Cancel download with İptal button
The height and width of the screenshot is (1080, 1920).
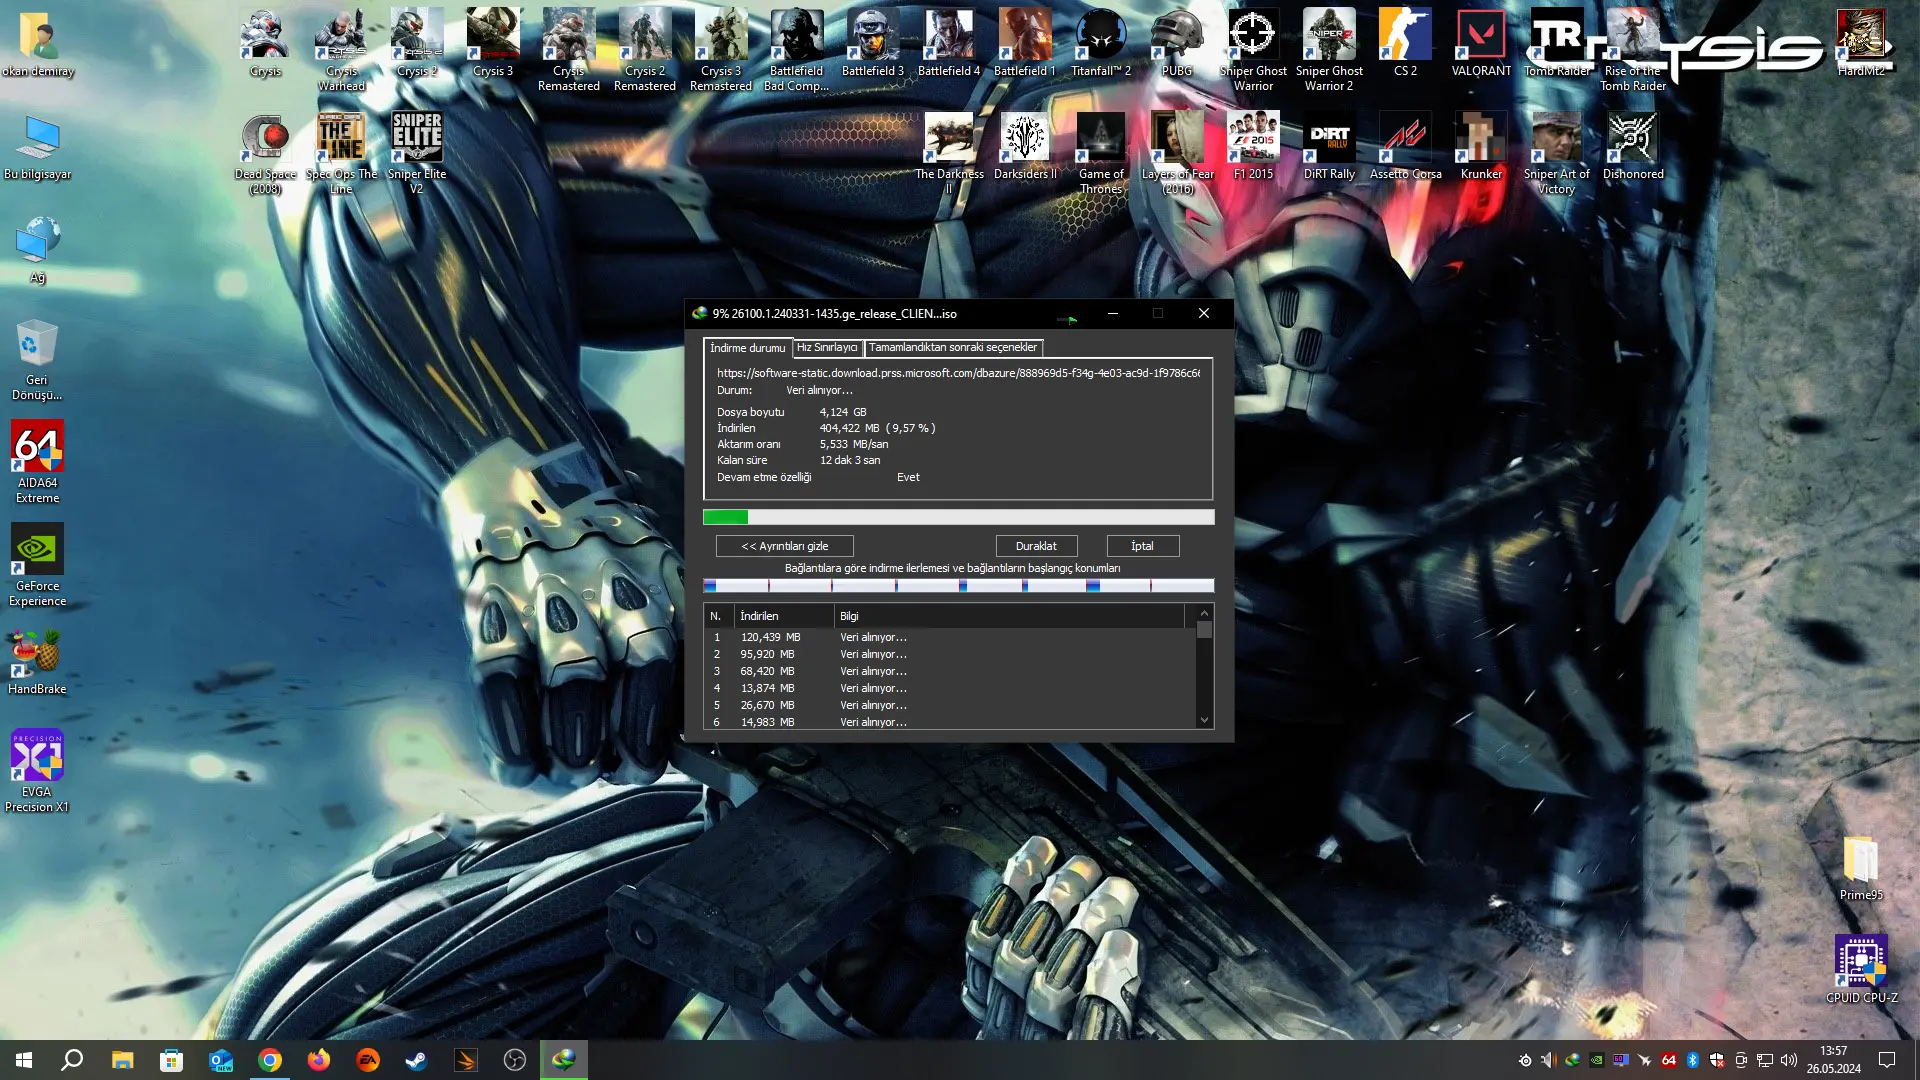click(1142, 546)
